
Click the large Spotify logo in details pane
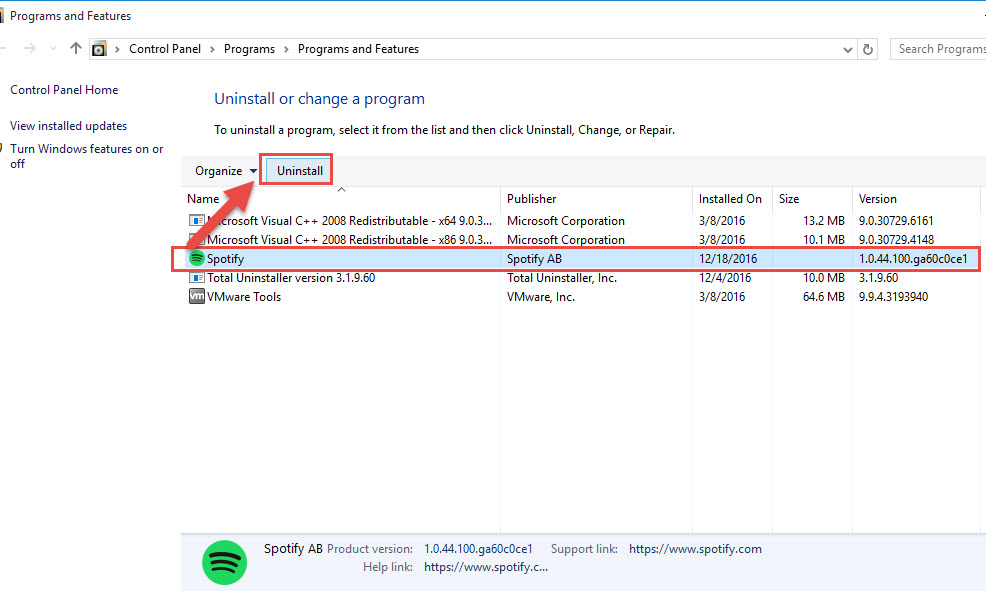point(224,562)
